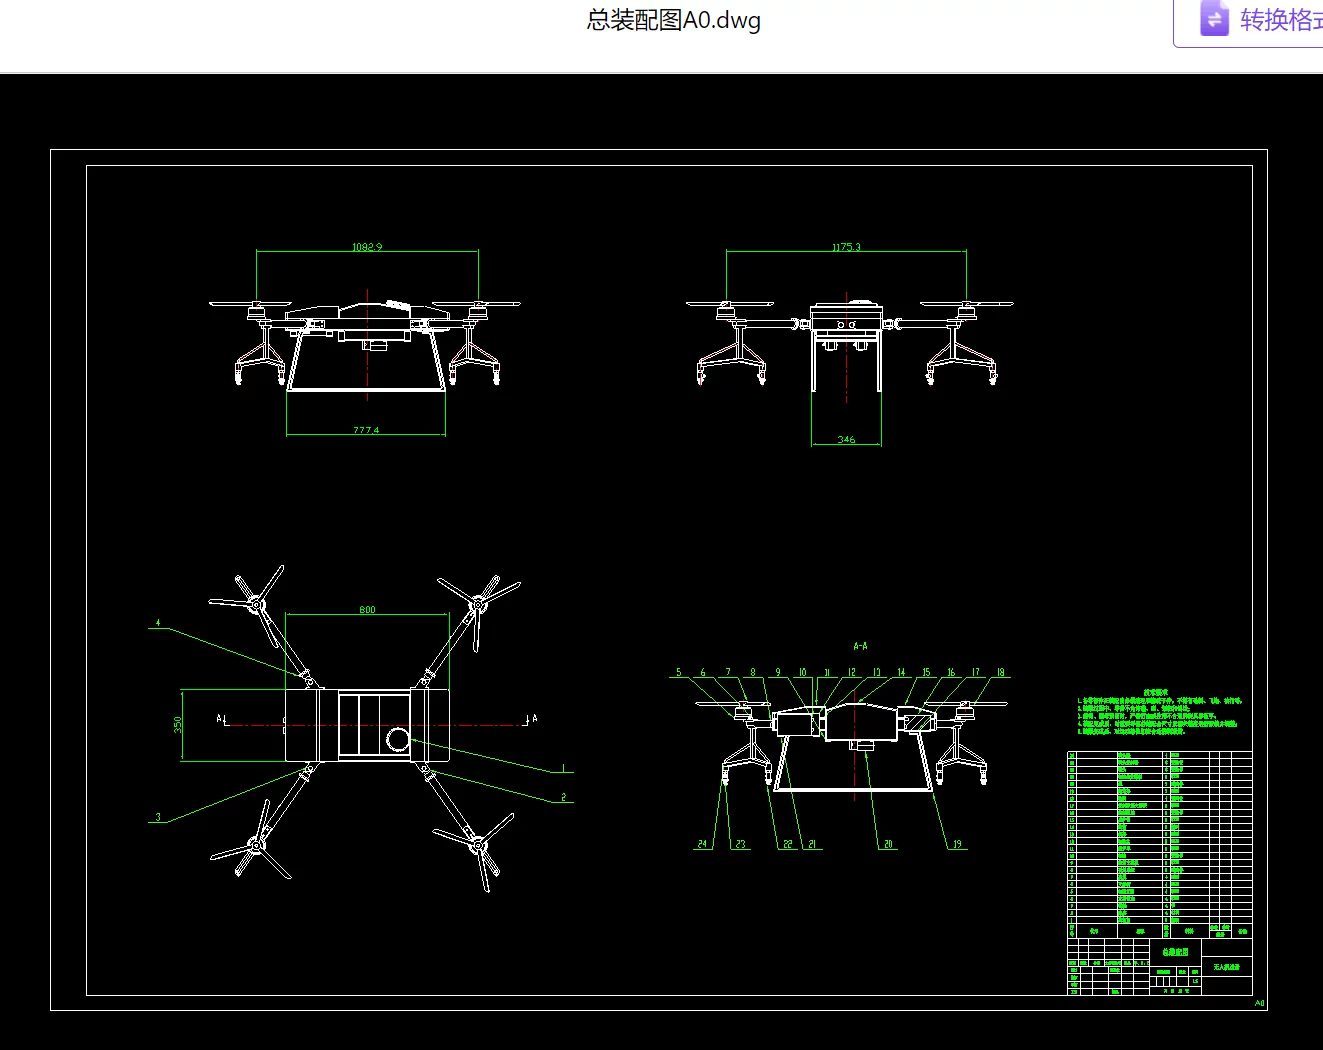The height and width of the screenshot is (1050, 1323).
Task: Select the 600 dimension in top view
Action: (367, 609)
